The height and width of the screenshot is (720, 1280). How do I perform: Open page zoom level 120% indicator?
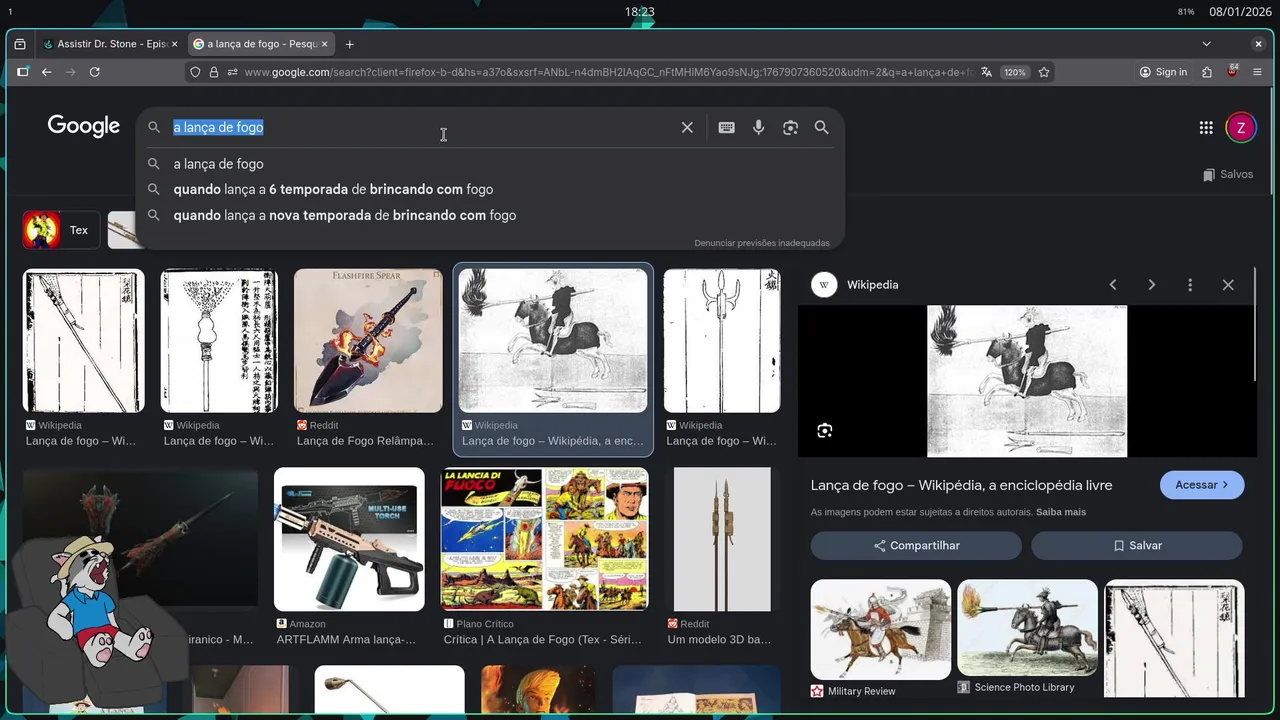click(1015, 72)
